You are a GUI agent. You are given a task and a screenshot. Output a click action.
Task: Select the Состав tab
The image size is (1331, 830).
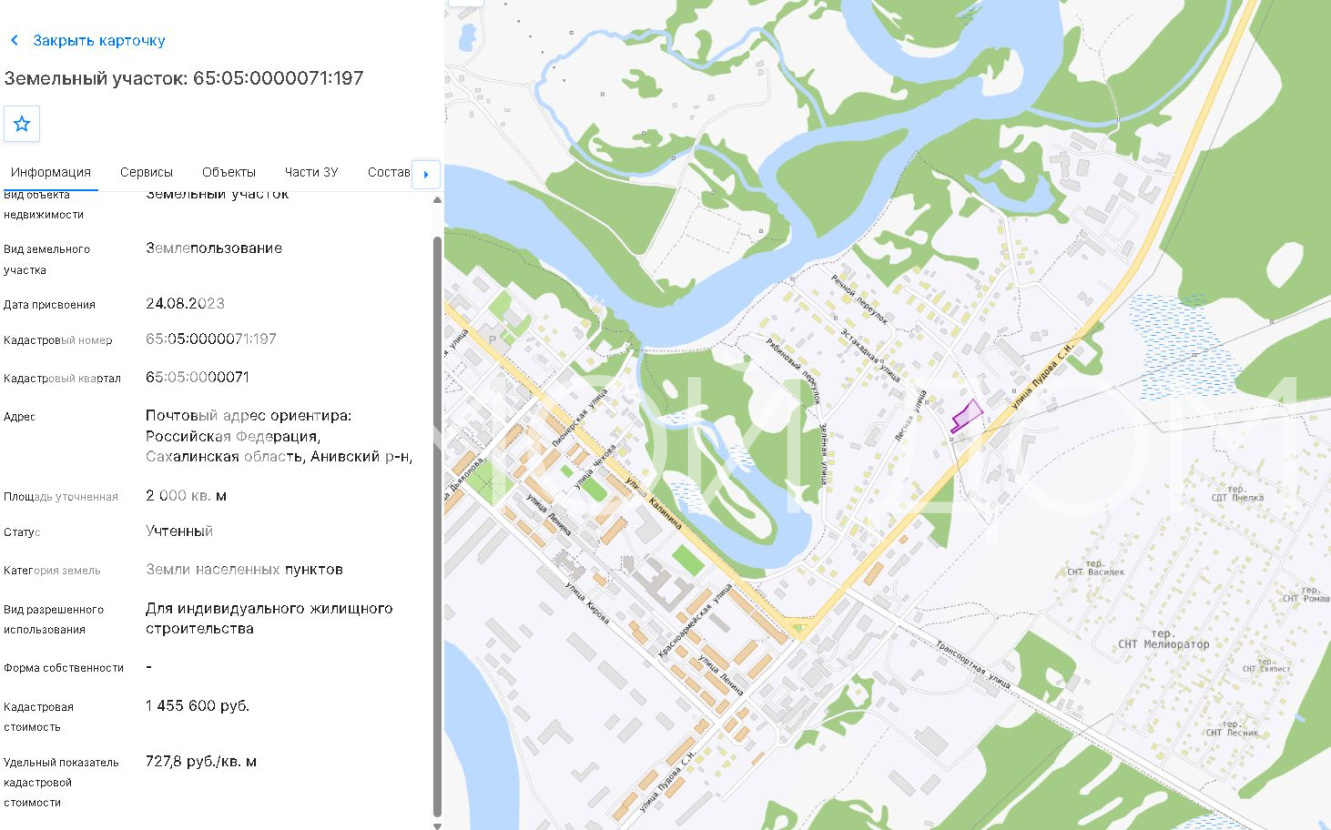(390, 172)
